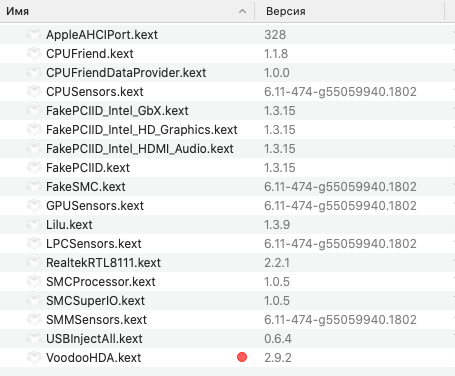
Task: Click the red tag dot on VoodooHDA.kext
Action: [242, 357]
